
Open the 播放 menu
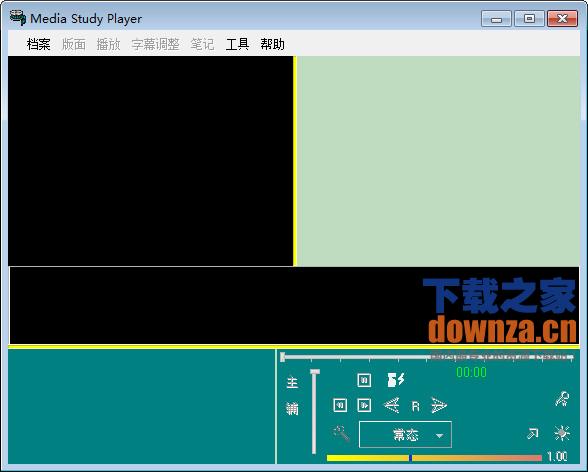point(108,44)
